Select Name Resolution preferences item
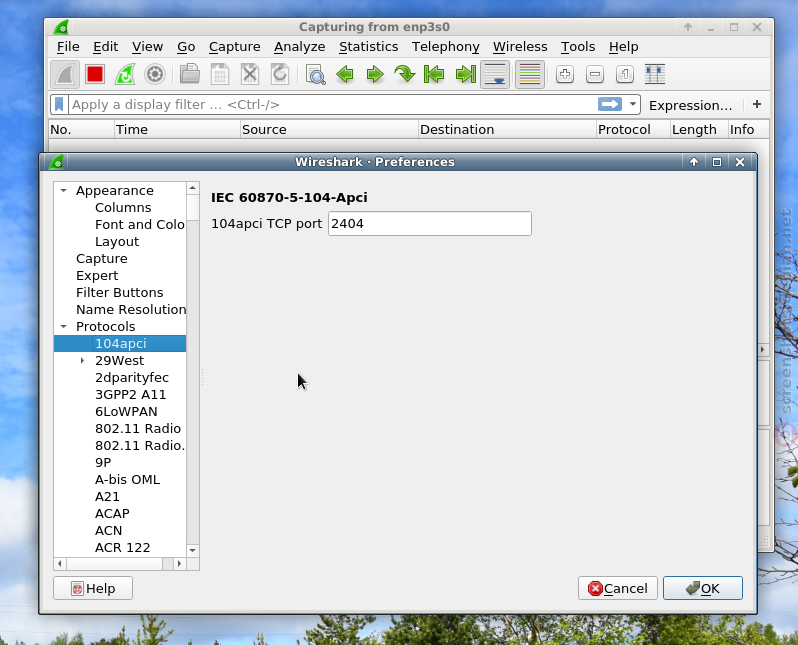 tap(130, 310)
